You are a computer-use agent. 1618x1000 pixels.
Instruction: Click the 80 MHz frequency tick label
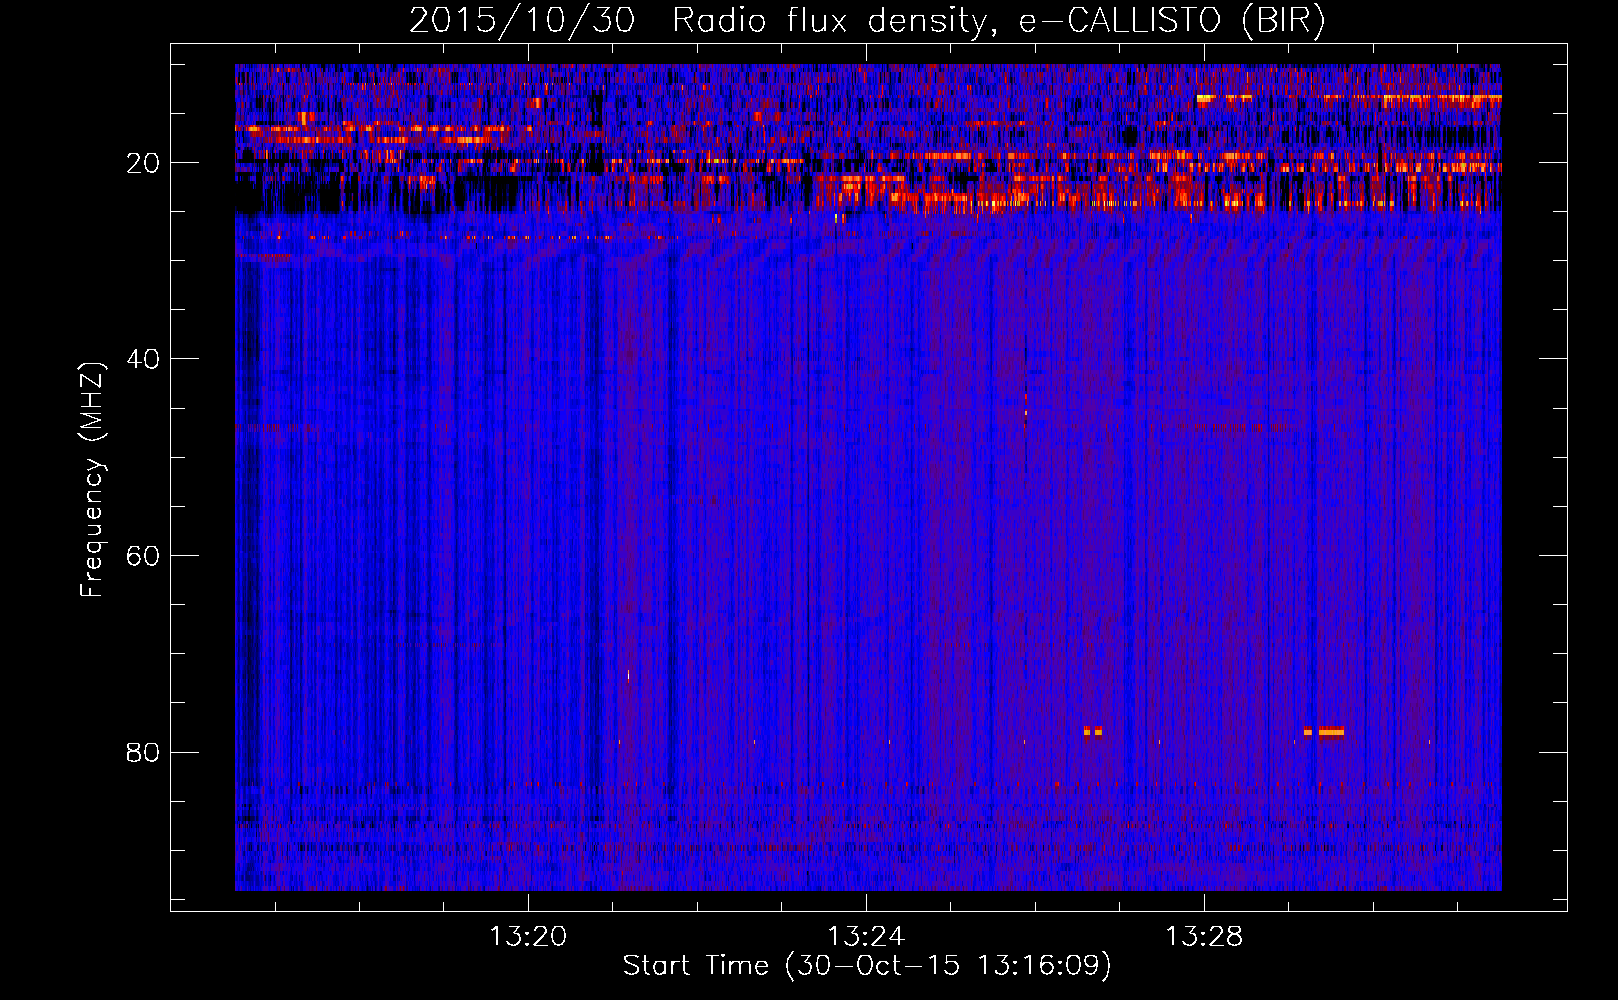click(143, 752)
